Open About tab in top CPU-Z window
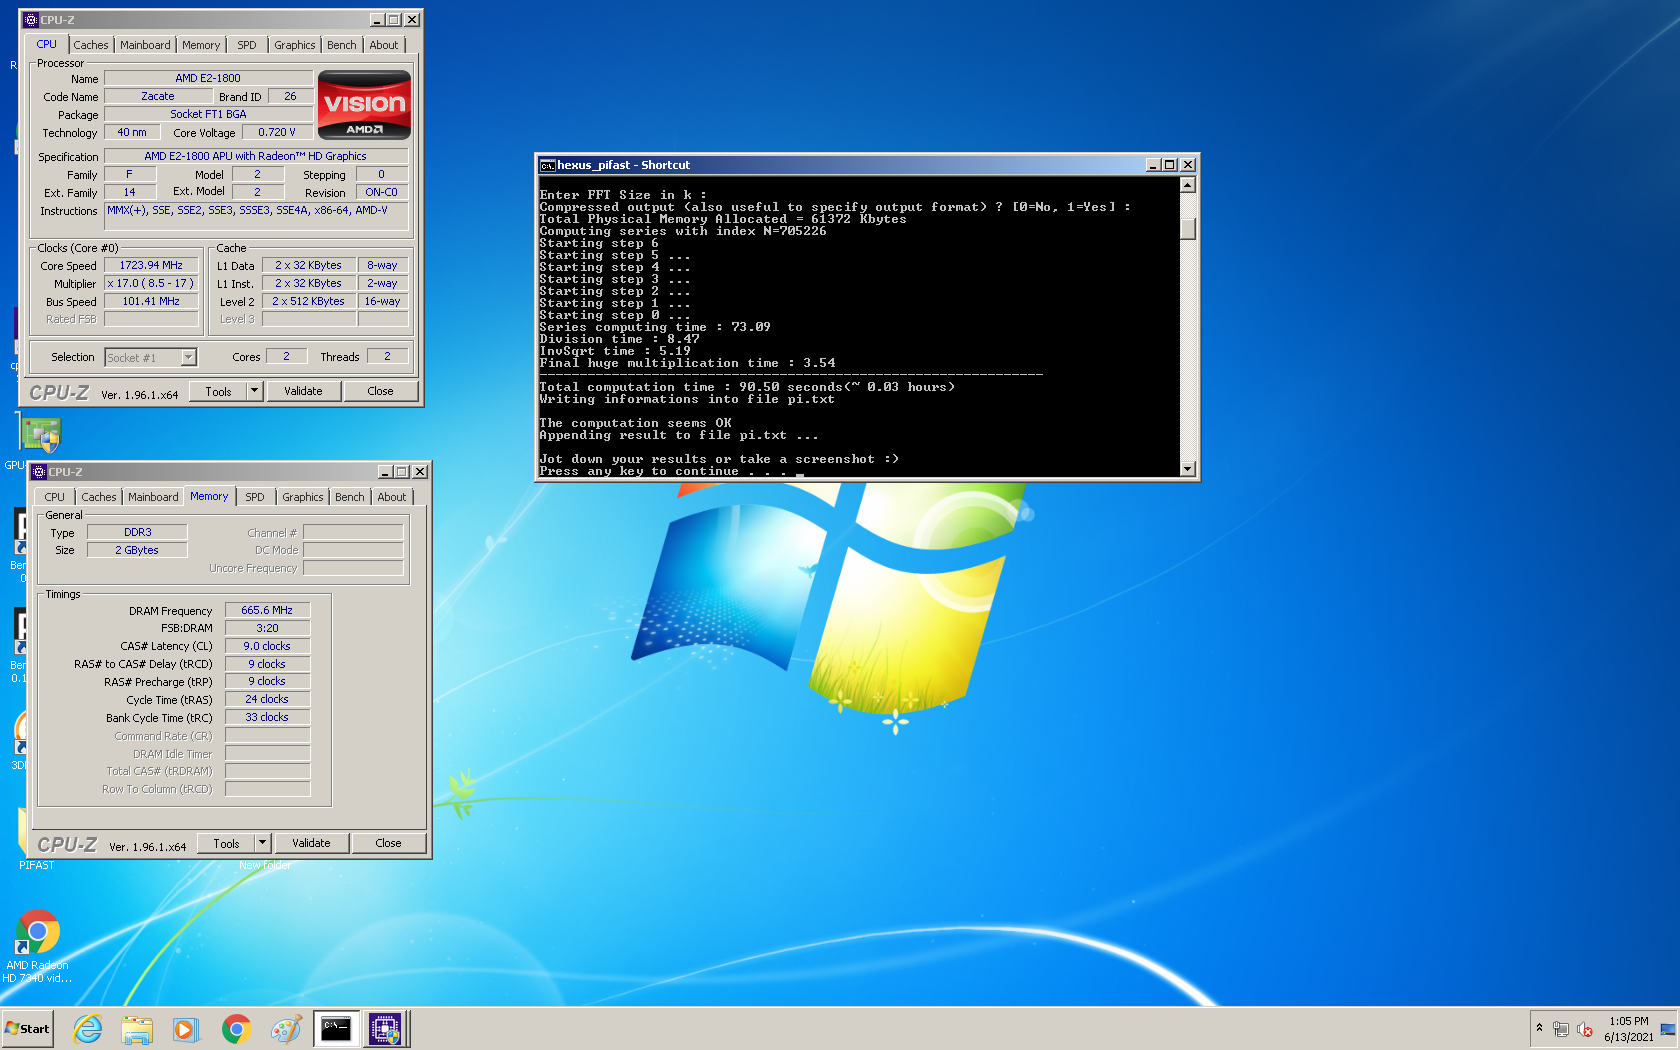 384,45
